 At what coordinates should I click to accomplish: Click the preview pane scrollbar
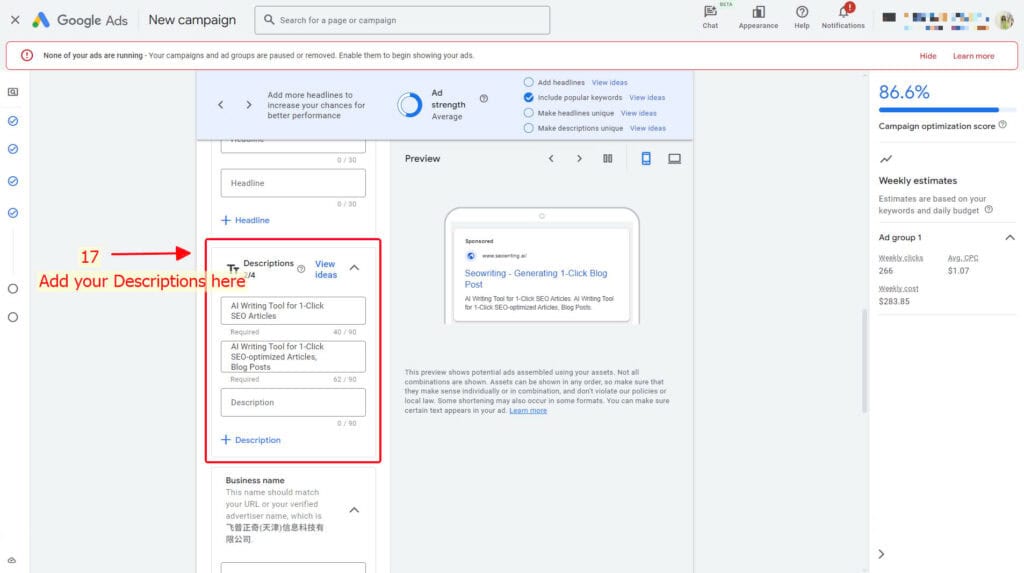pos(864,360)
